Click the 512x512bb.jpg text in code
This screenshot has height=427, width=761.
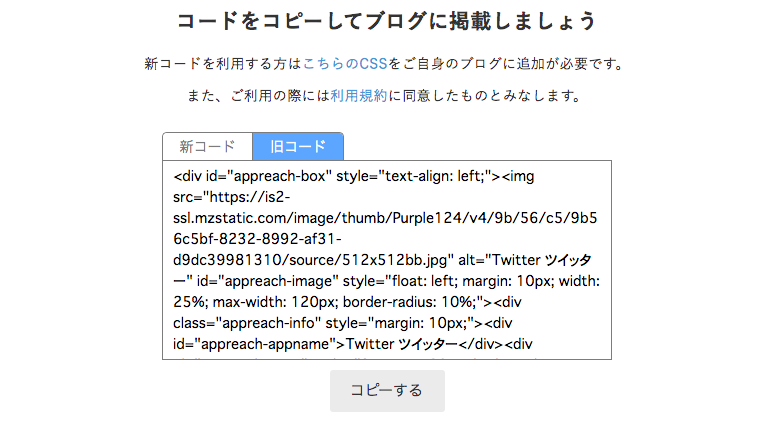point(394,260)
